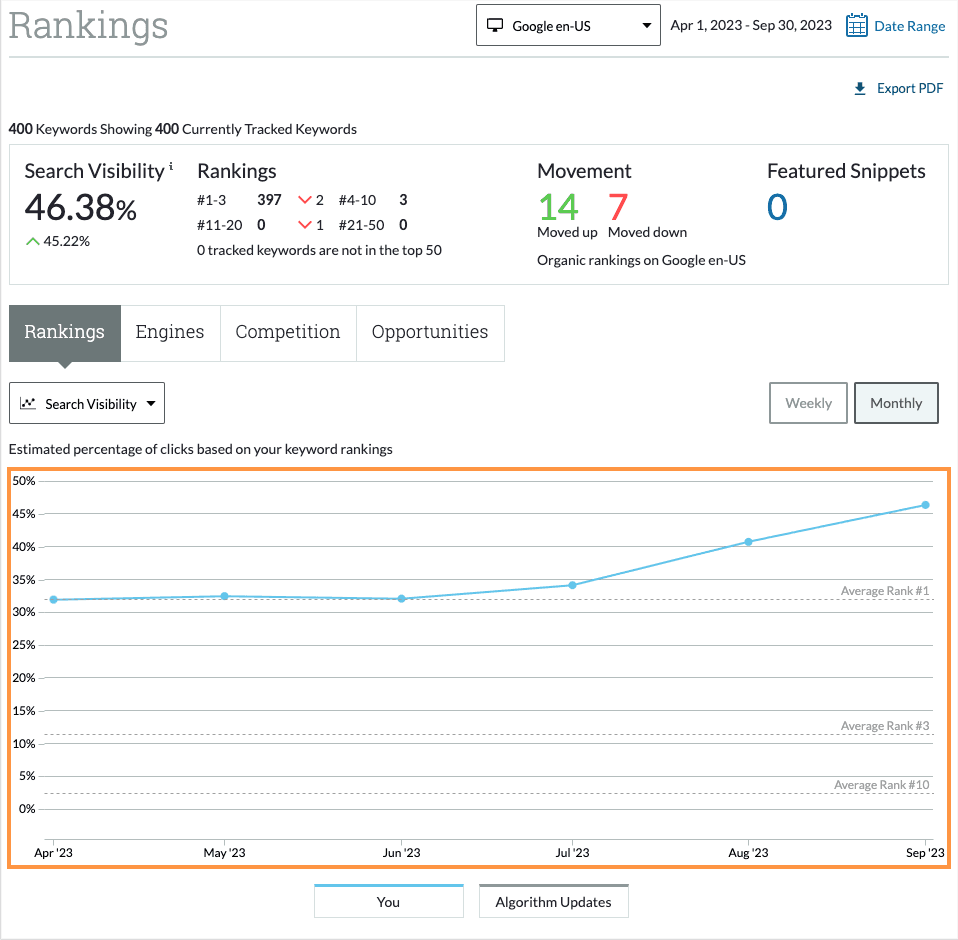Switch chart to Monthly view

click(895, 403)
